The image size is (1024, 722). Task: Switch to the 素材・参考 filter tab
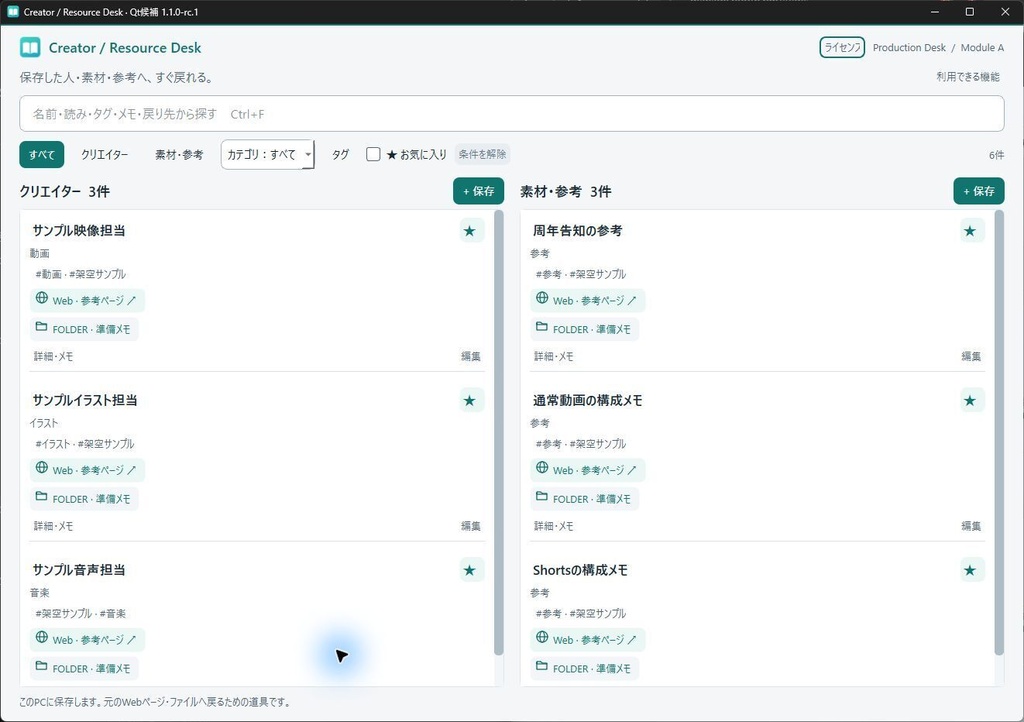click(x=179, y=155)
